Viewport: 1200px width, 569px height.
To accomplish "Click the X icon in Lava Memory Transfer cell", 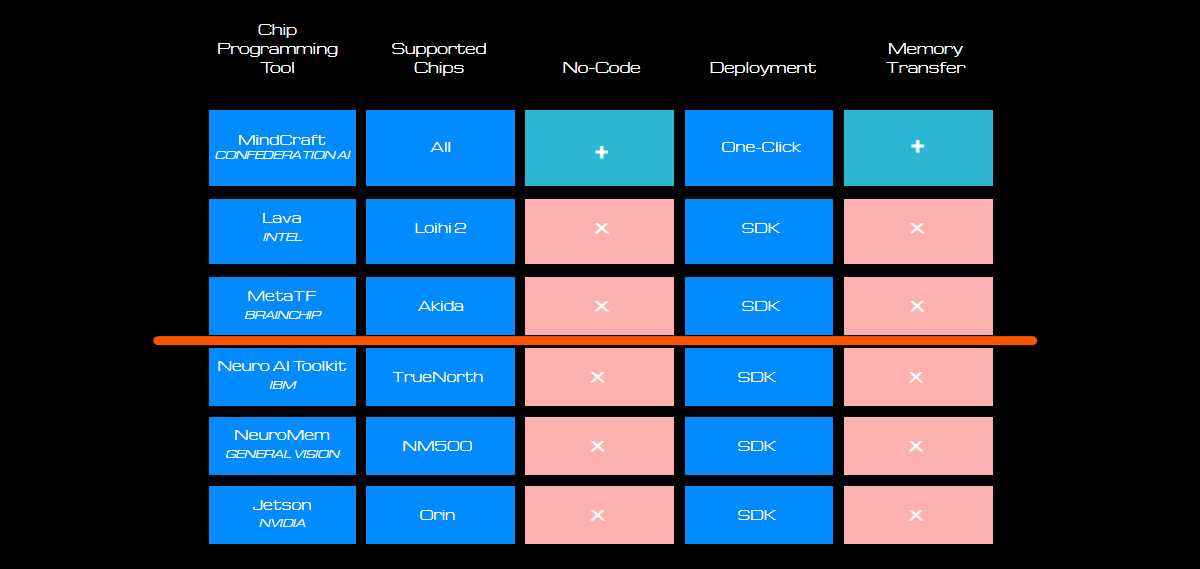I will coord(917,228).
